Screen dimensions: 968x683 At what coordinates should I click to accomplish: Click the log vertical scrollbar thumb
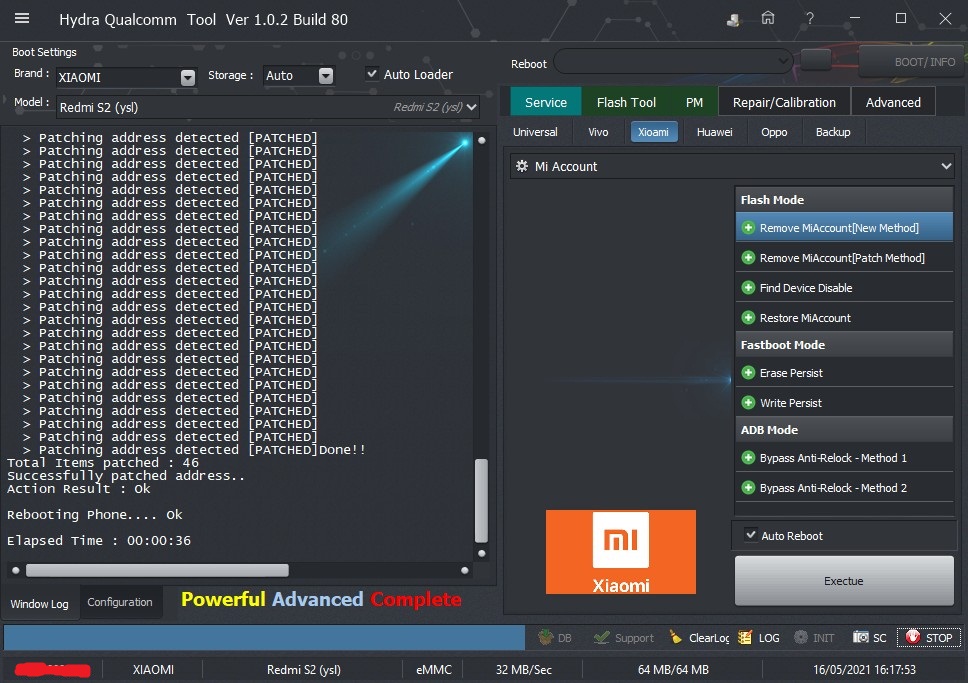pos(482,500)
